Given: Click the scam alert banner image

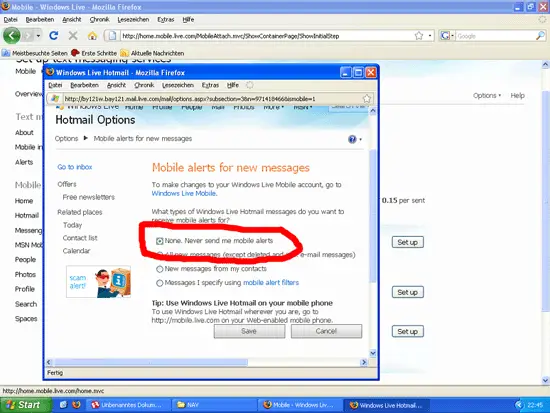Looking at the screenshot, I should pos(99,282).
